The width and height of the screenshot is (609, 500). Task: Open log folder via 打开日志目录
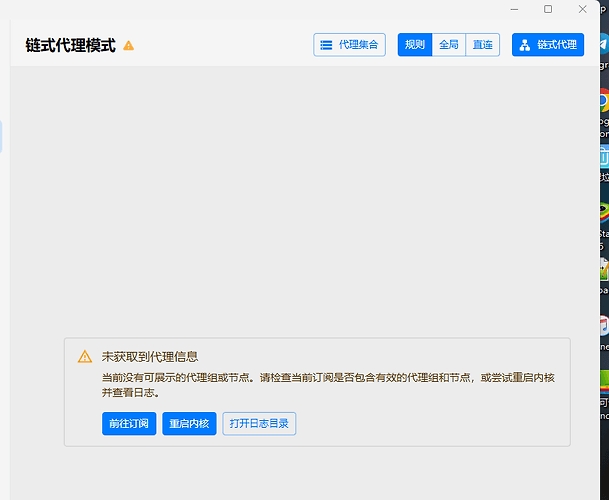click(x=259, y=423)
